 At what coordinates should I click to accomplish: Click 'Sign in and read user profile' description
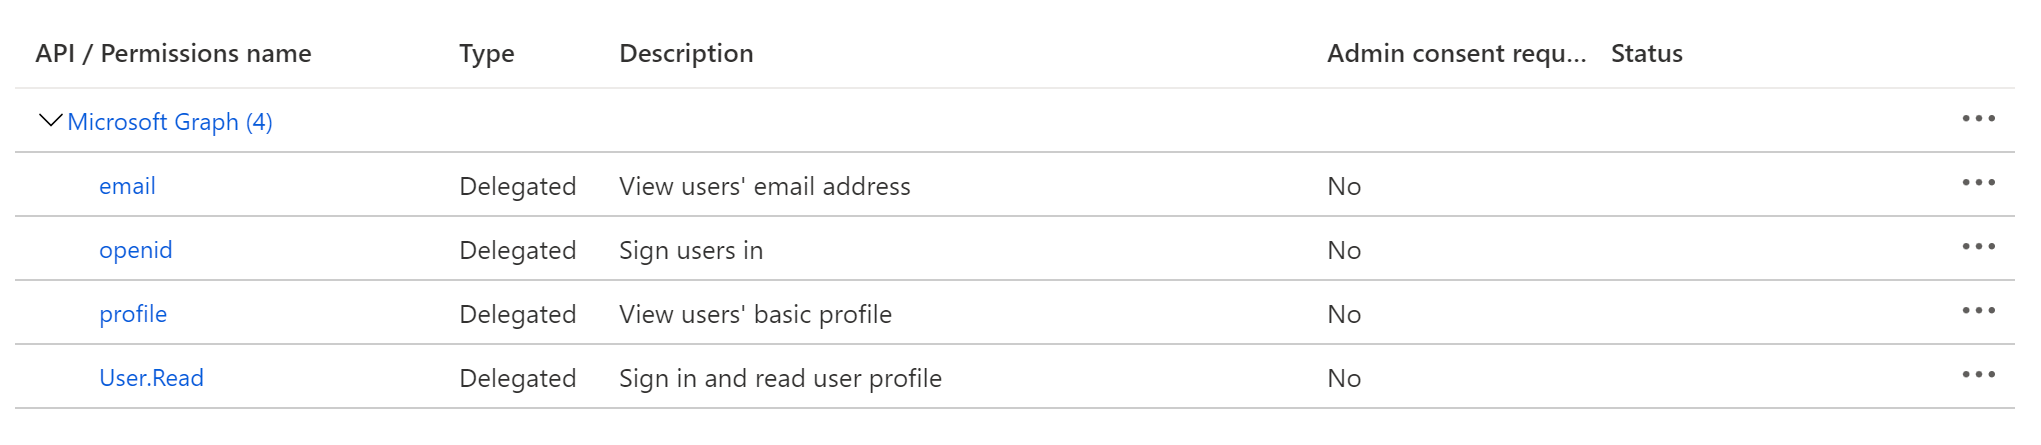780,378
